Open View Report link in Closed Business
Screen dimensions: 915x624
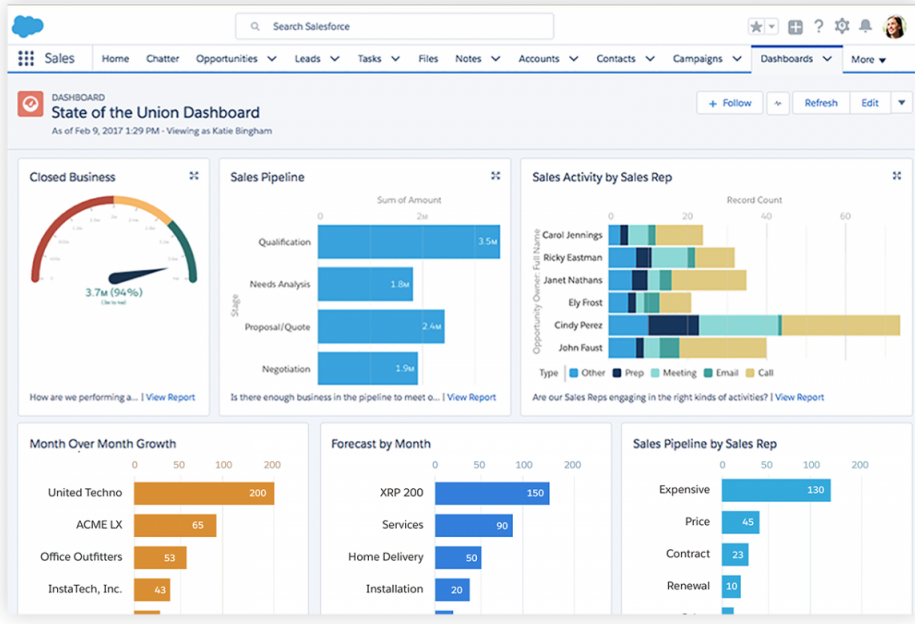[x=170, y=397]
